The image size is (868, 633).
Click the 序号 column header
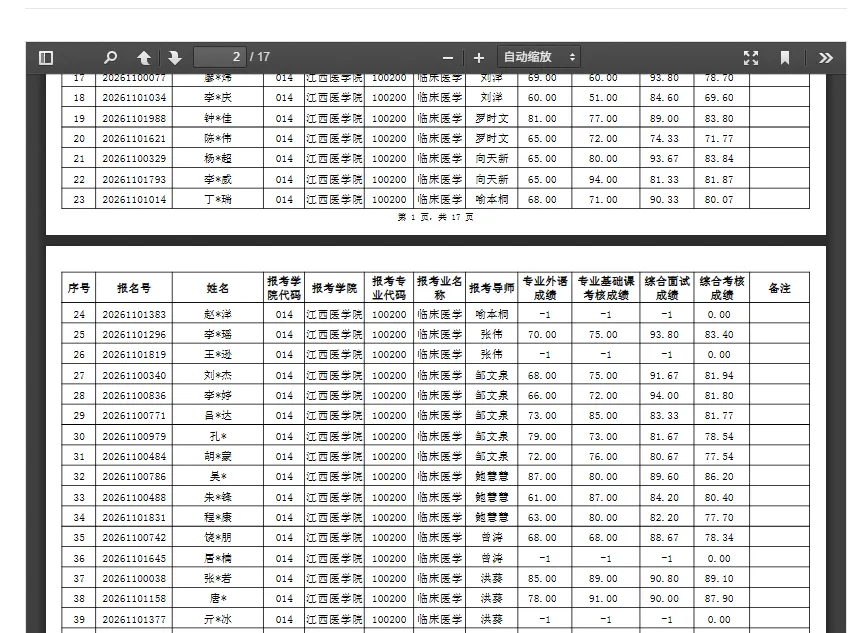(79, 288)
